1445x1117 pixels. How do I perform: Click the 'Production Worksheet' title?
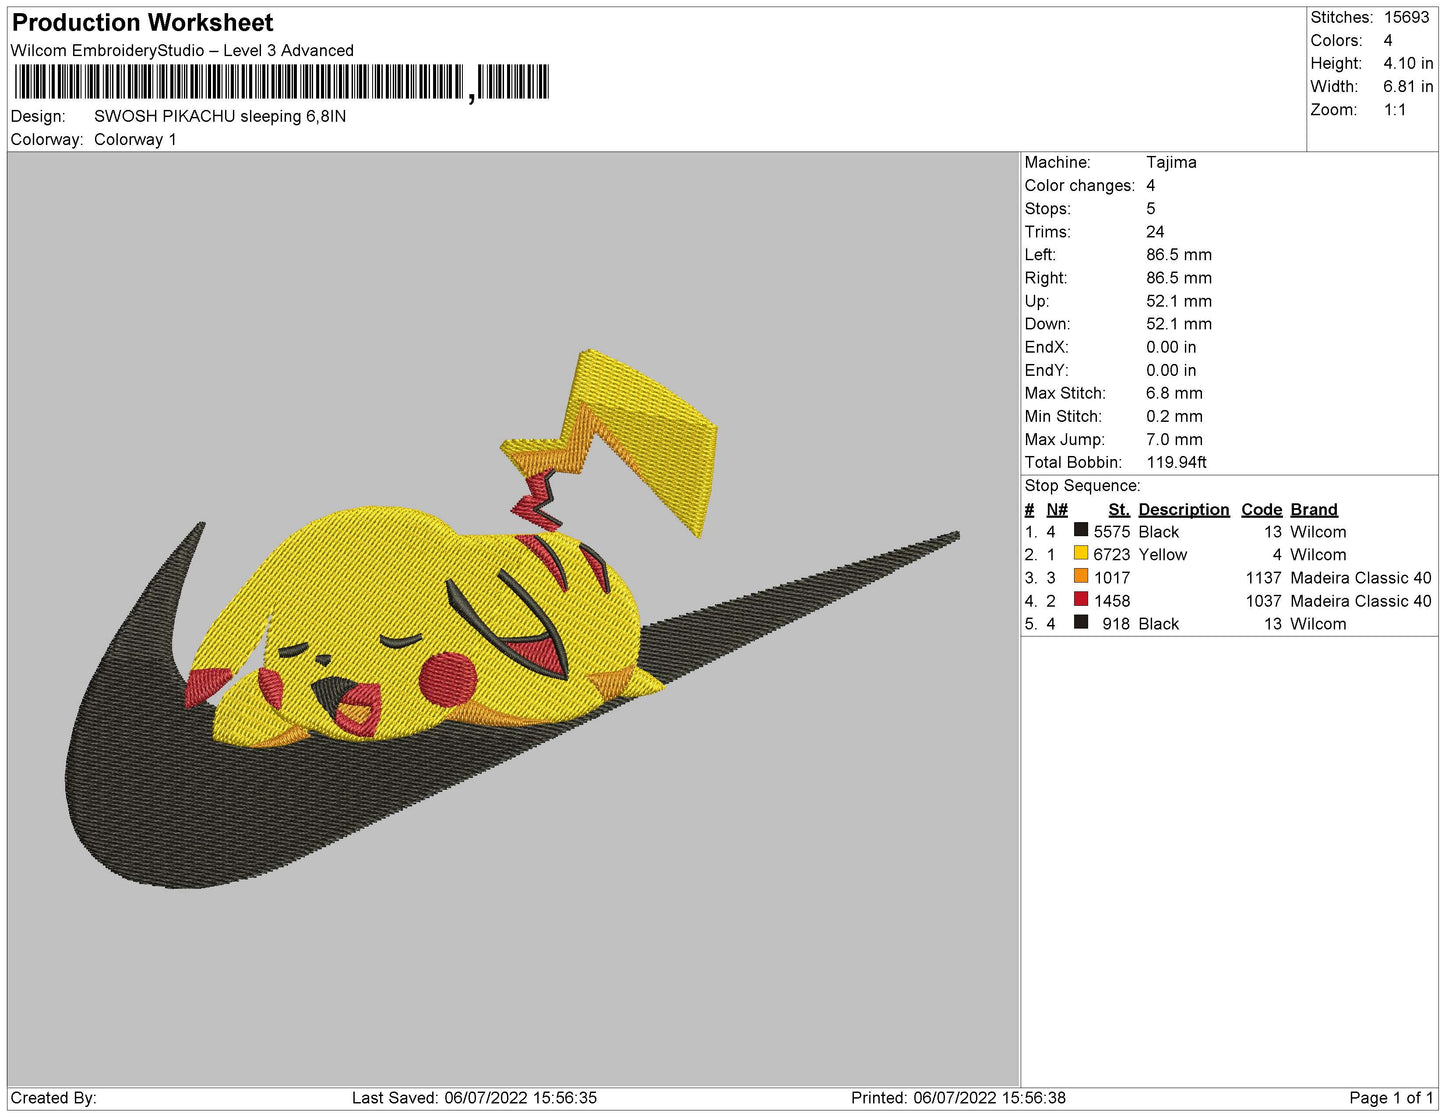143,22
